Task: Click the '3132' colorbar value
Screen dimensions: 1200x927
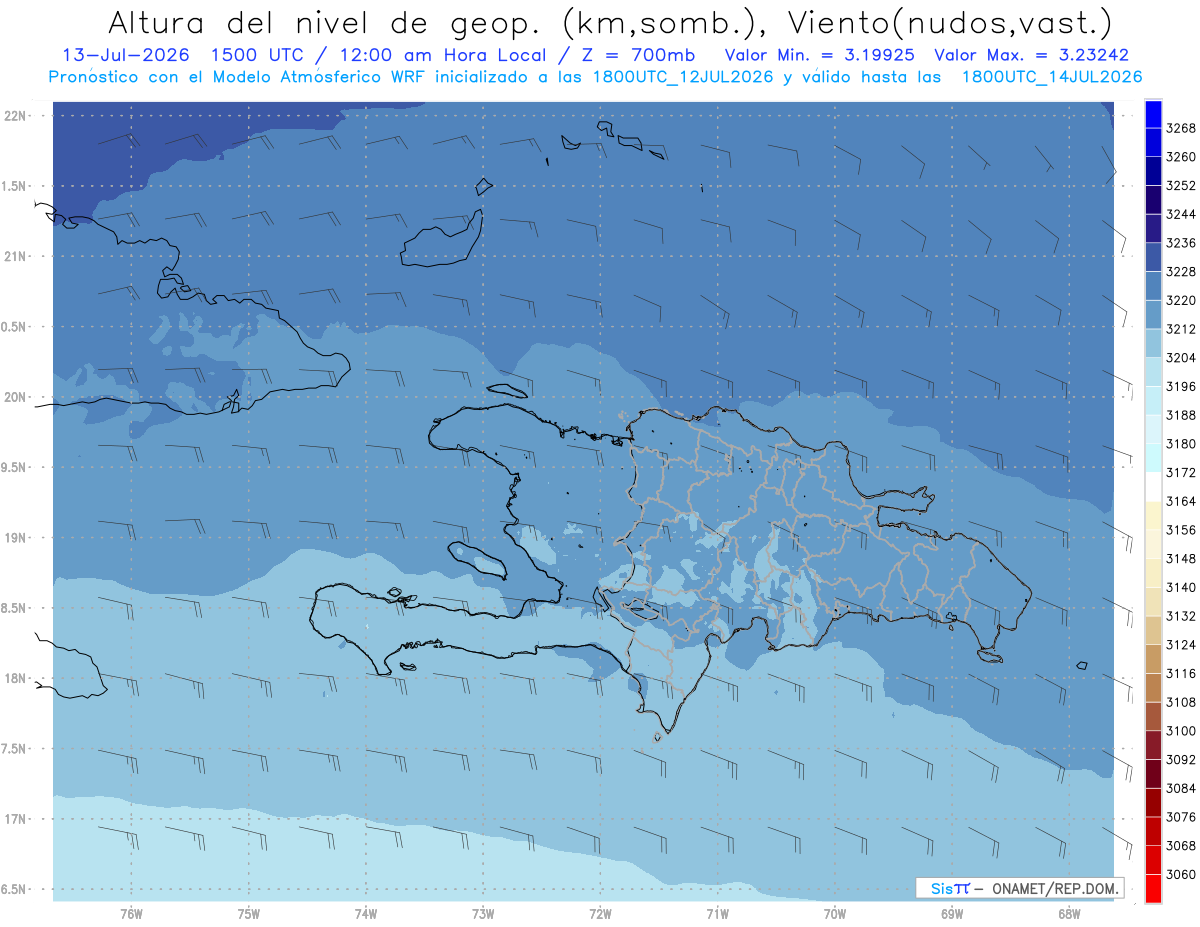Action: pos(1181,616)
